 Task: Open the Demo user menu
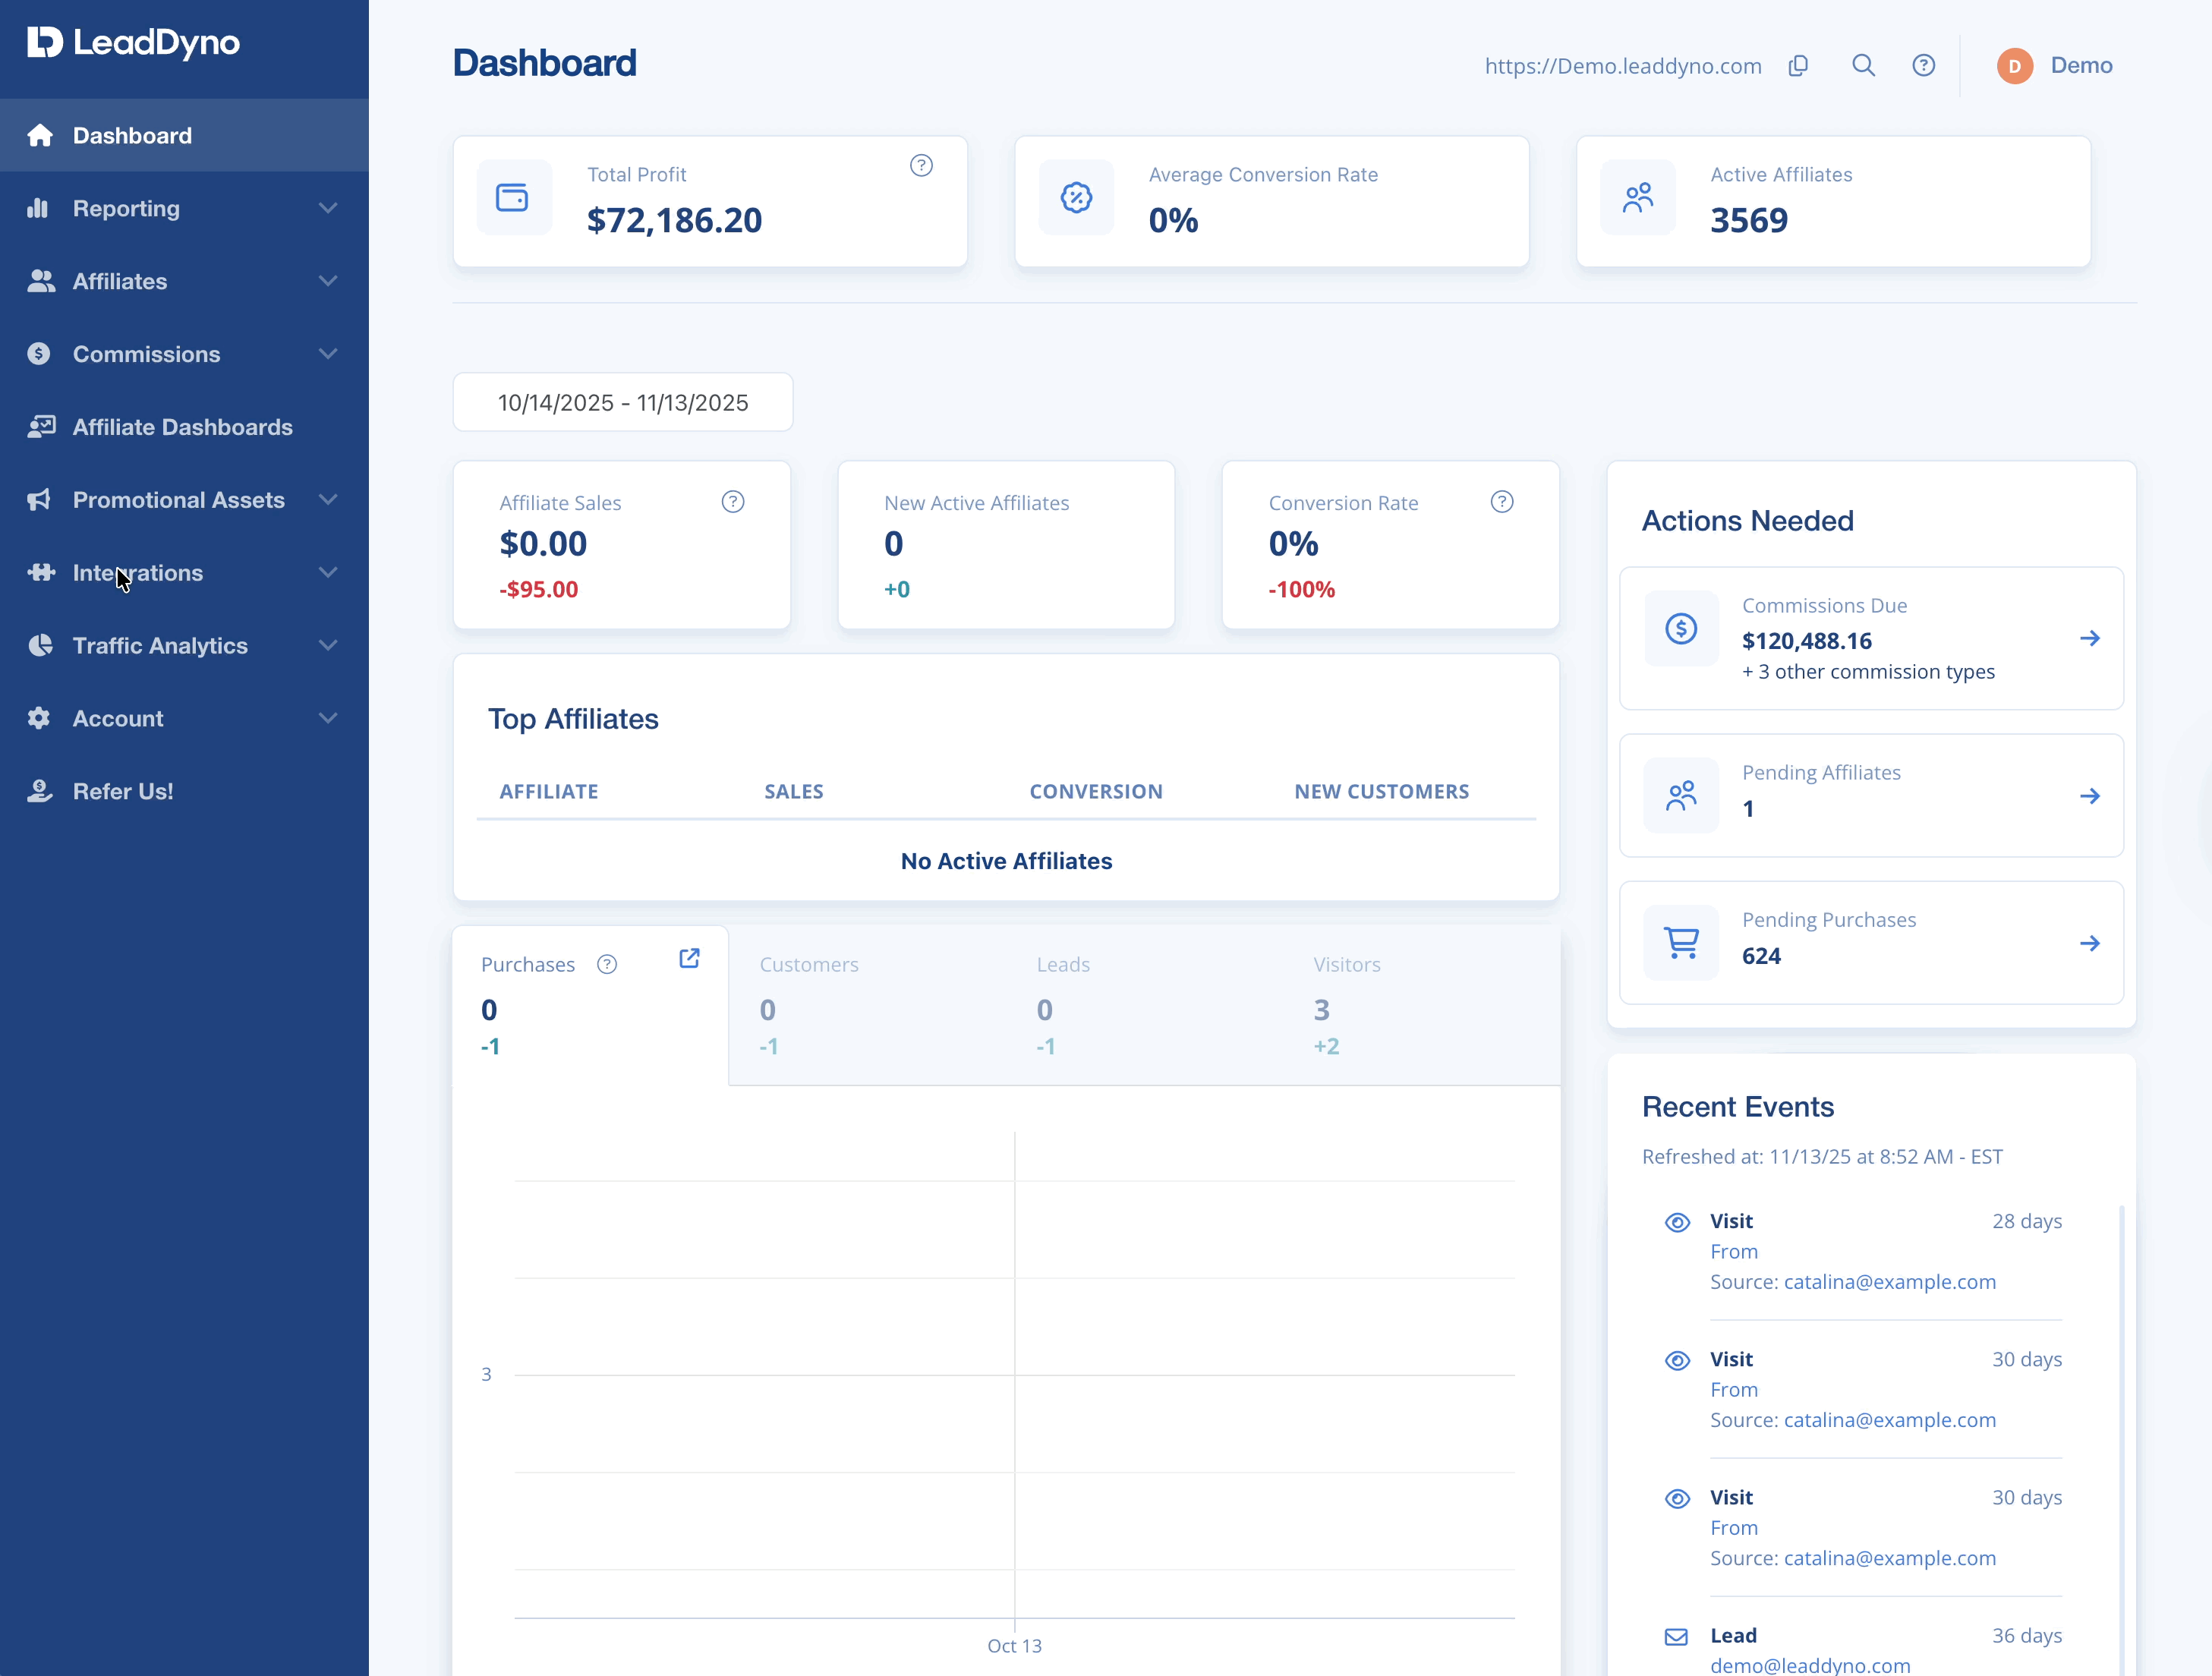pos(2055,66)
